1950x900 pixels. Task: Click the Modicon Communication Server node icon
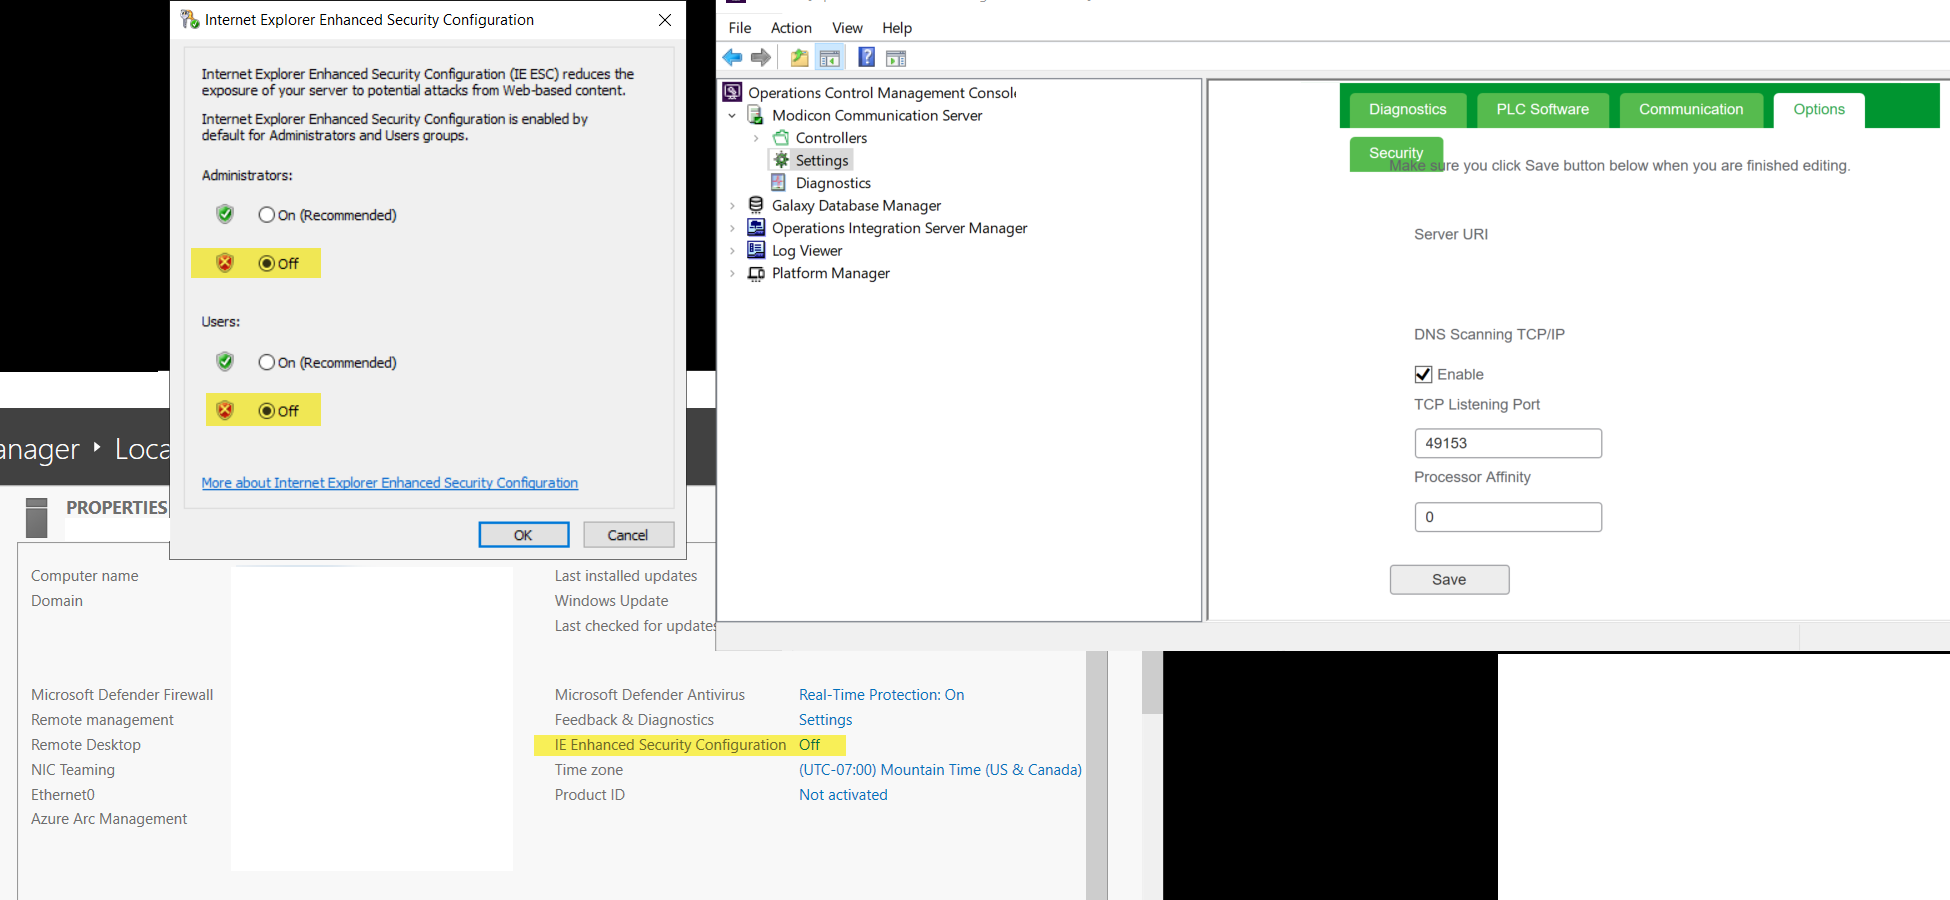click(757, 115)
